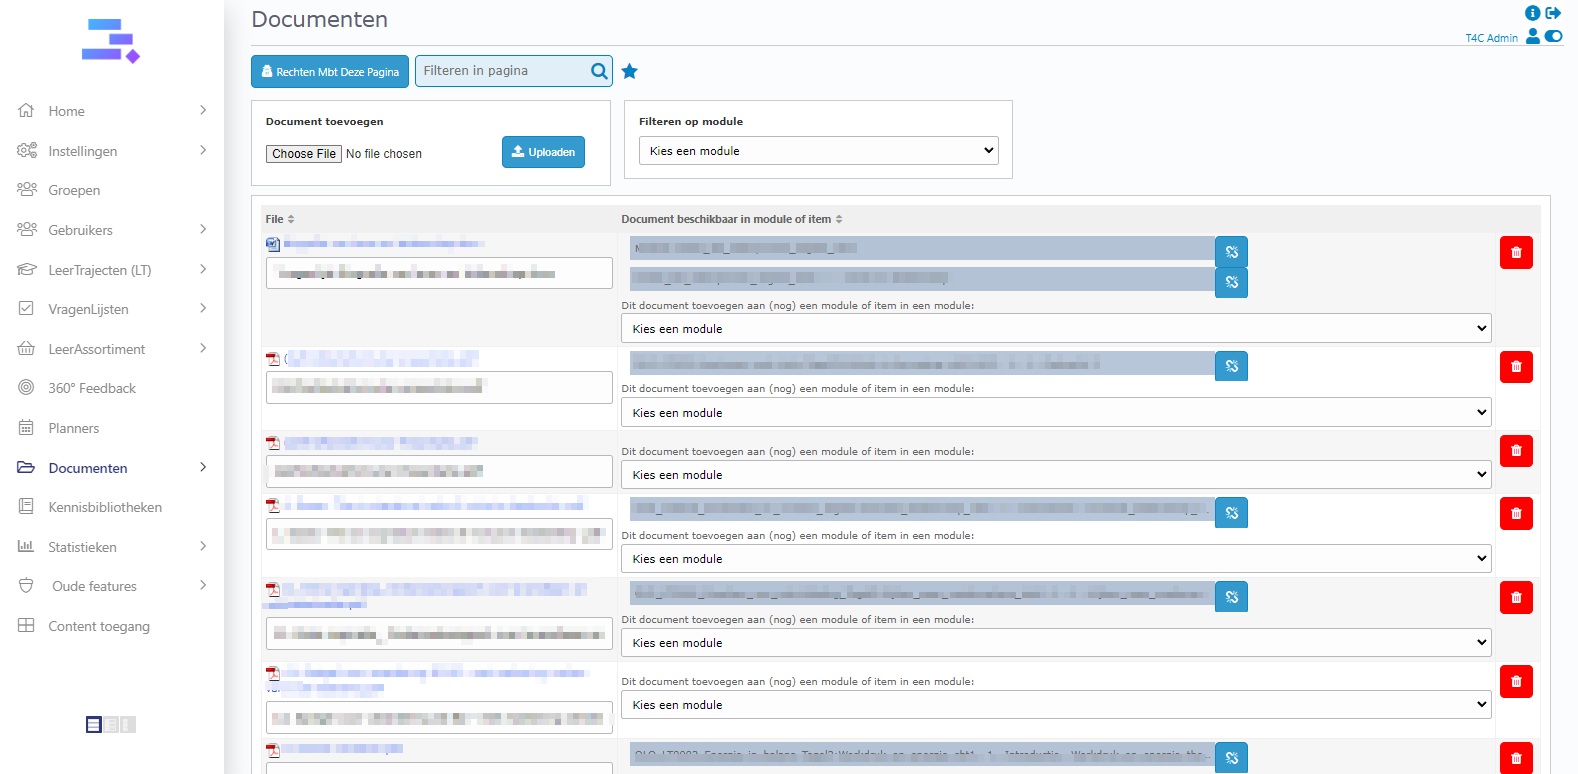Viewport: 1578px width, 774px height.
Task: Go to 360° Feedback in the sidebar
Action: [x=92, y=388]
